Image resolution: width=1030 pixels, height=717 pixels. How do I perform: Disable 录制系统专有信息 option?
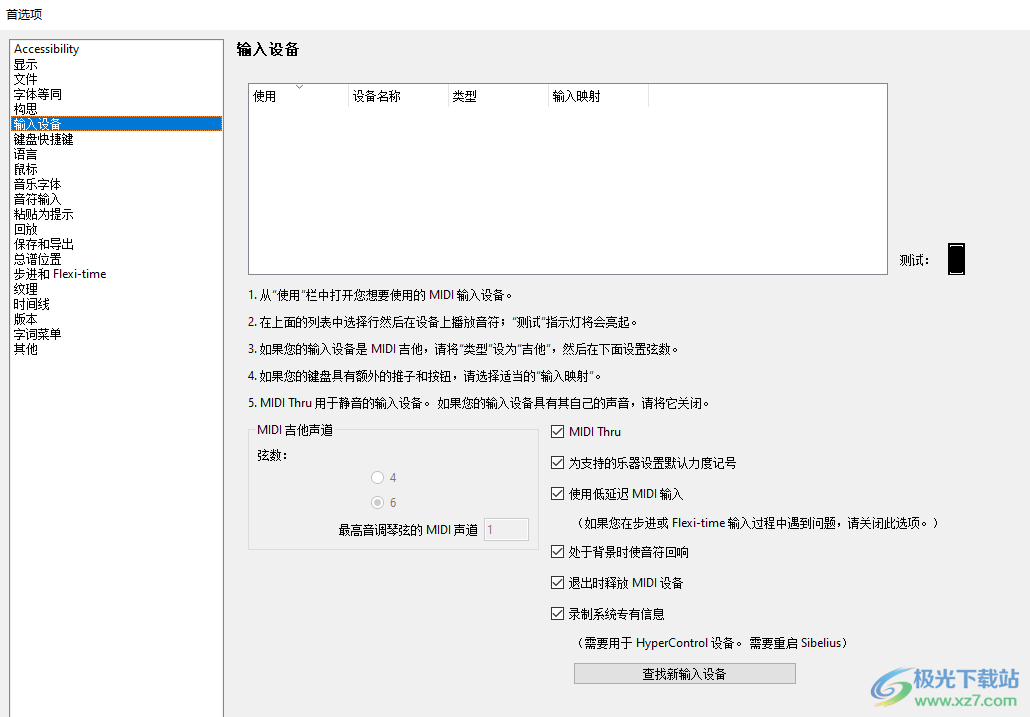558,613
